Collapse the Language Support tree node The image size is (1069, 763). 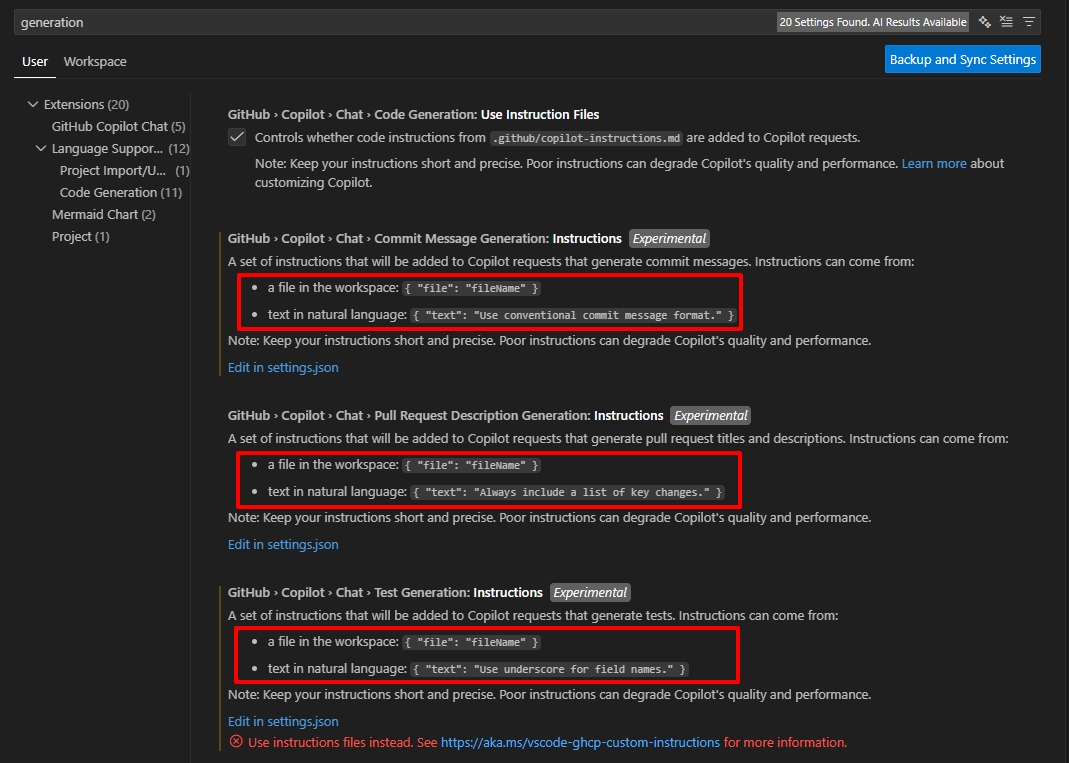click(x=41, y=148)
